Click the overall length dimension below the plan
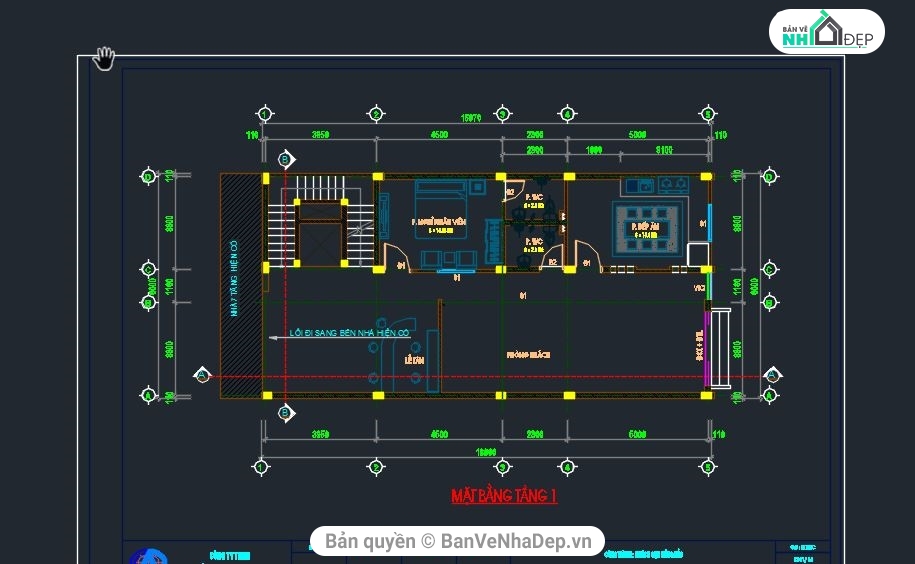Screen dimensions: 915x564 (x=486, y=452)
